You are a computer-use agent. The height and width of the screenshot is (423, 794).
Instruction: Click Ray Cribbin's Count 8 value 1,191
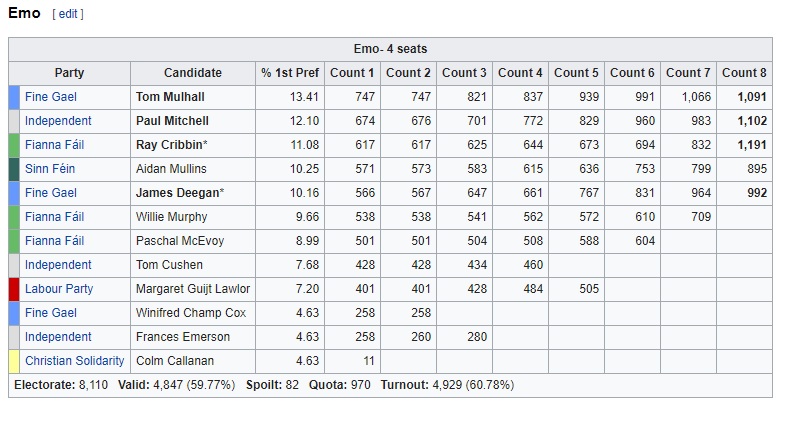(x=752, y=145)
